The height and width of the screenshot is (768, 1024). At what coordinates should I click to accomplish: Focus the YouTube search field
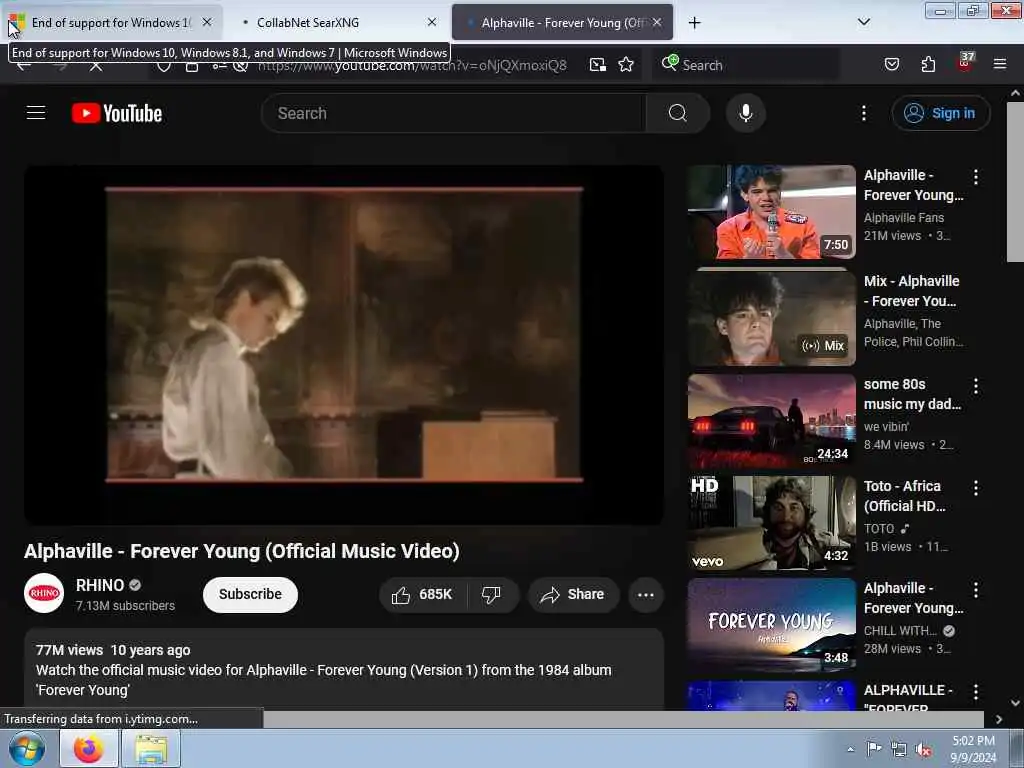click(x=454, y=113)
